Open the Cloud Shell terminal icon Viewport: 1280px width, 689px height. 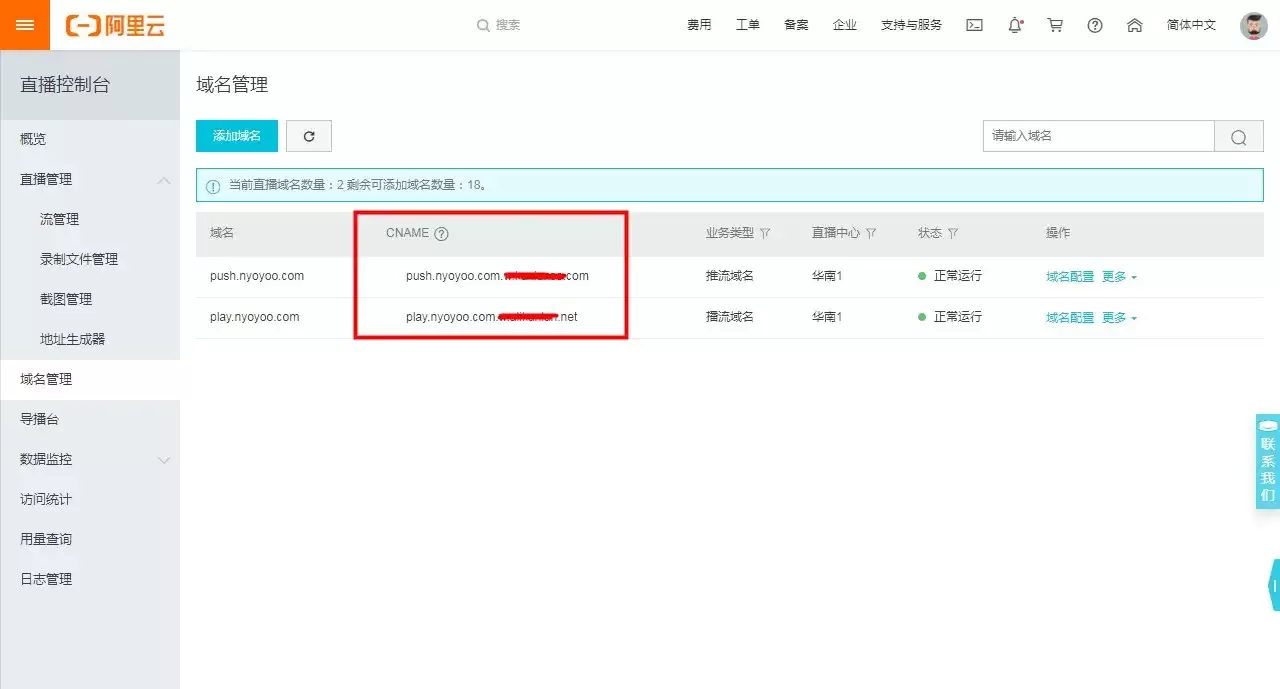[974, 25]
